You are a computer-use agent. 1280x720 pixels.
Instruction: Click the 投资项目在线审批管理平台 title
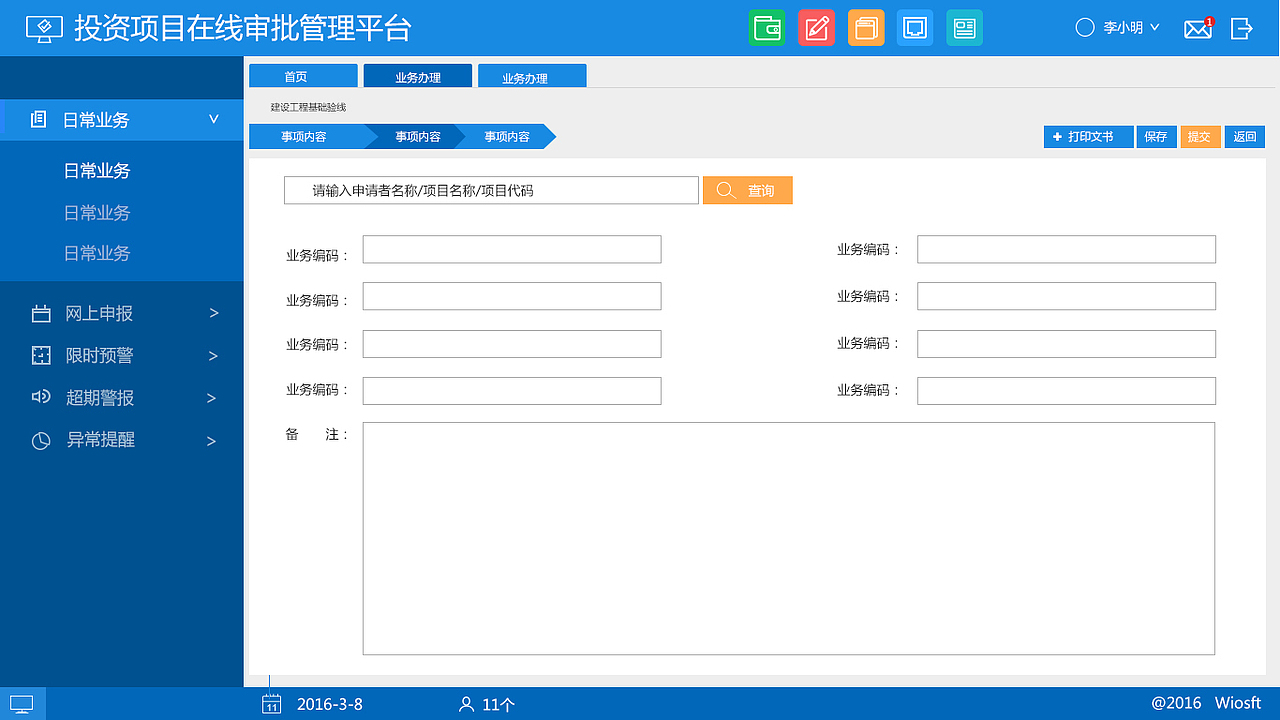point(243,28)
